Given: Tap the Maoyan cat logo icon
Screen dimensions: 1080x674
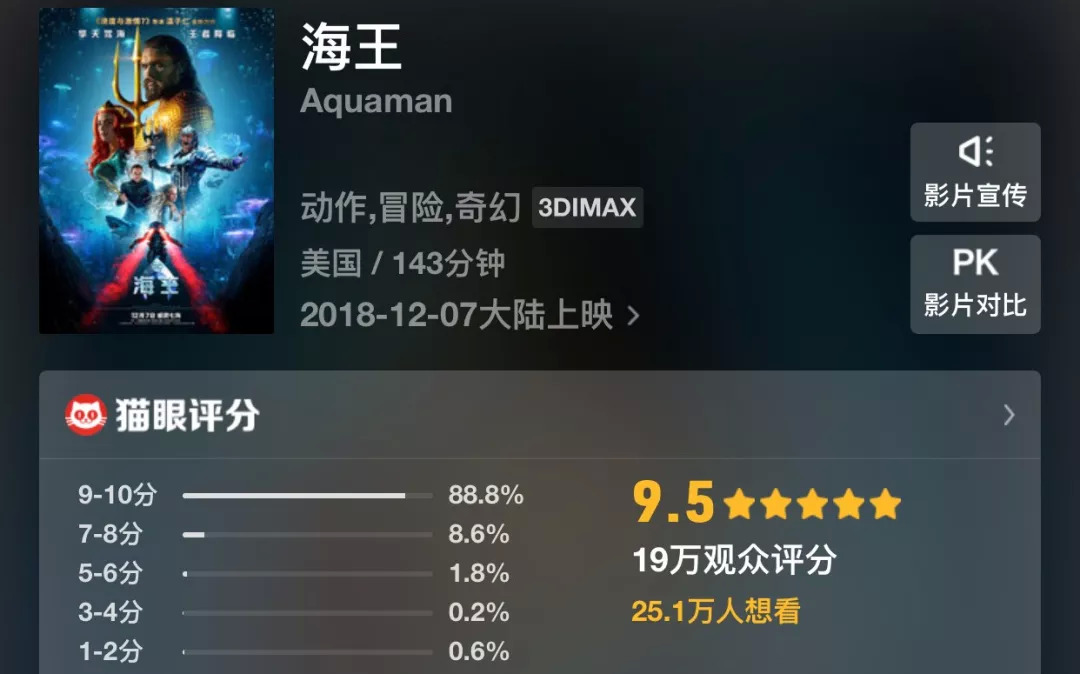Looking at the screenshot, I should point(86,415).
